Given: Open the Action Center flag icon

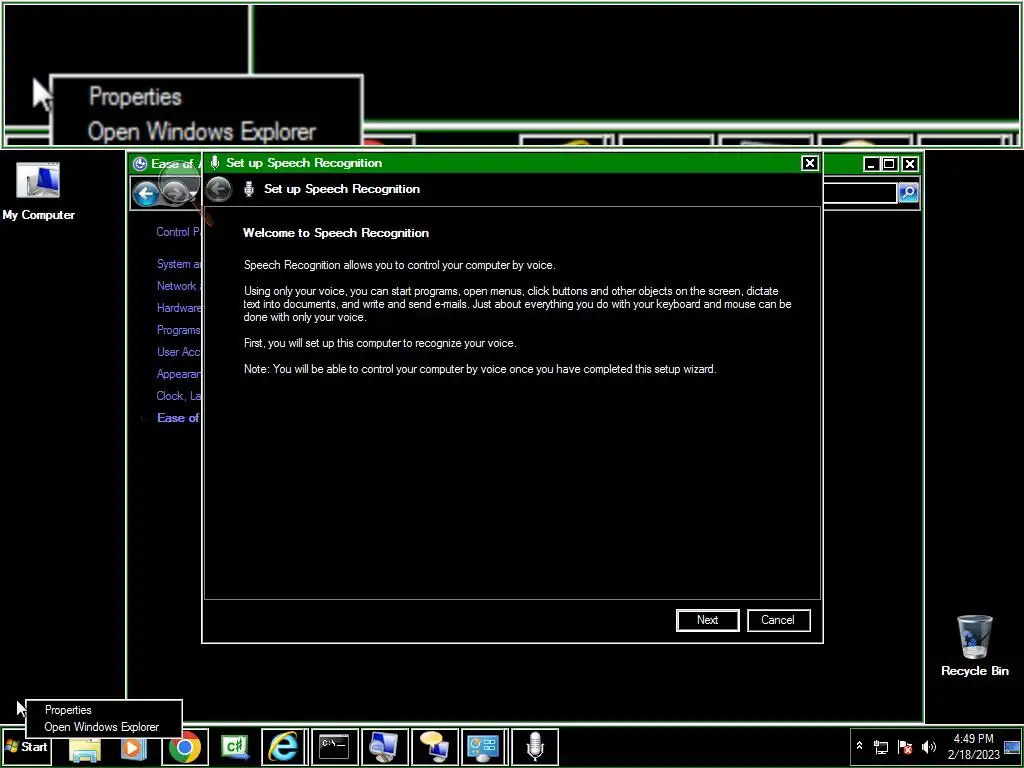Looking at the screenshot, I should coord(905,747).
